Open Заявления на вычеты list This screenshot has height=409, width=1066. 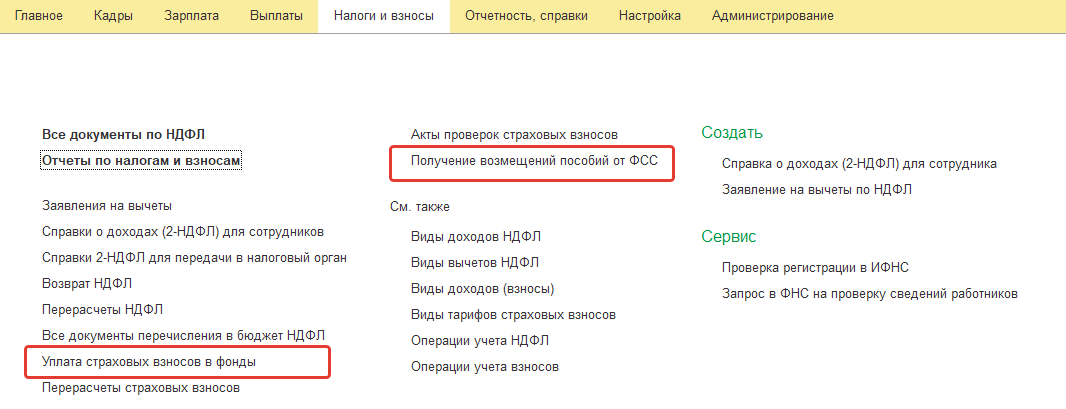pyautogui.click(x=107, y=206)
